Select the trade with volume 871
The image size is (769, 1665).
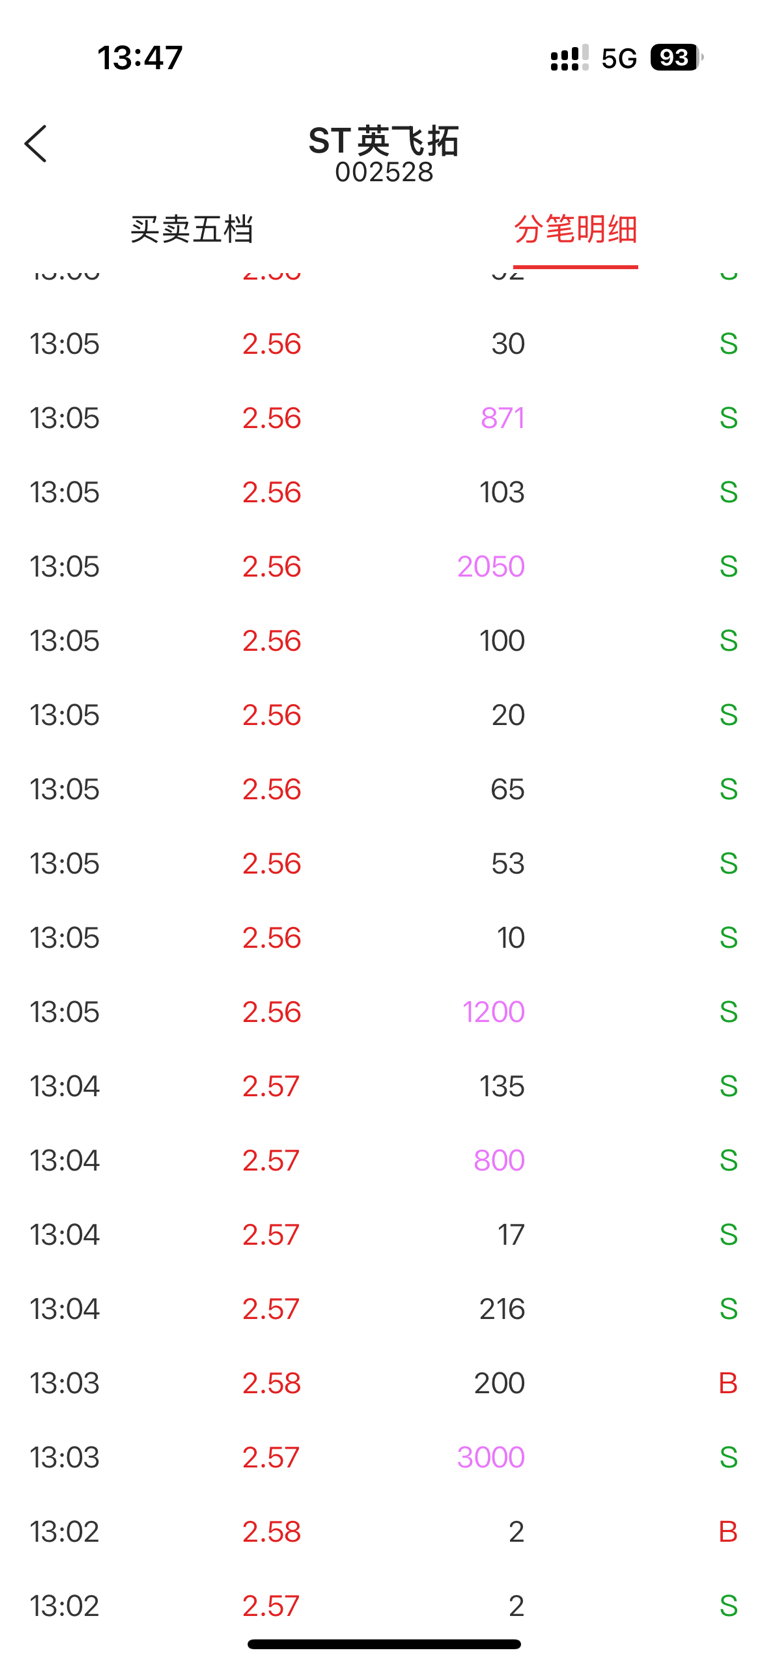[x=384, y=418]
